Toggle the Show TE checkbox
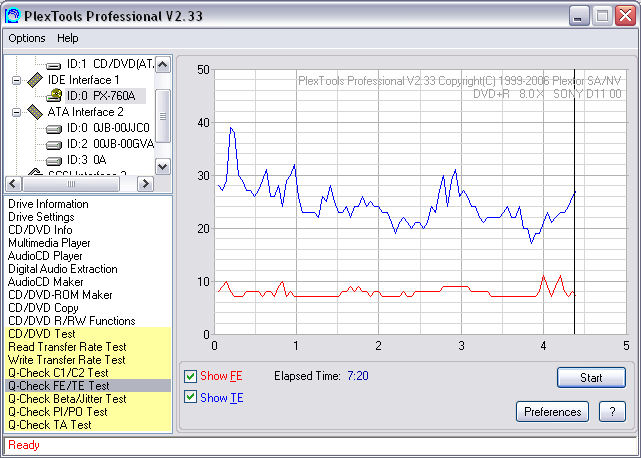The image size is (641, 458). point(190,397)
